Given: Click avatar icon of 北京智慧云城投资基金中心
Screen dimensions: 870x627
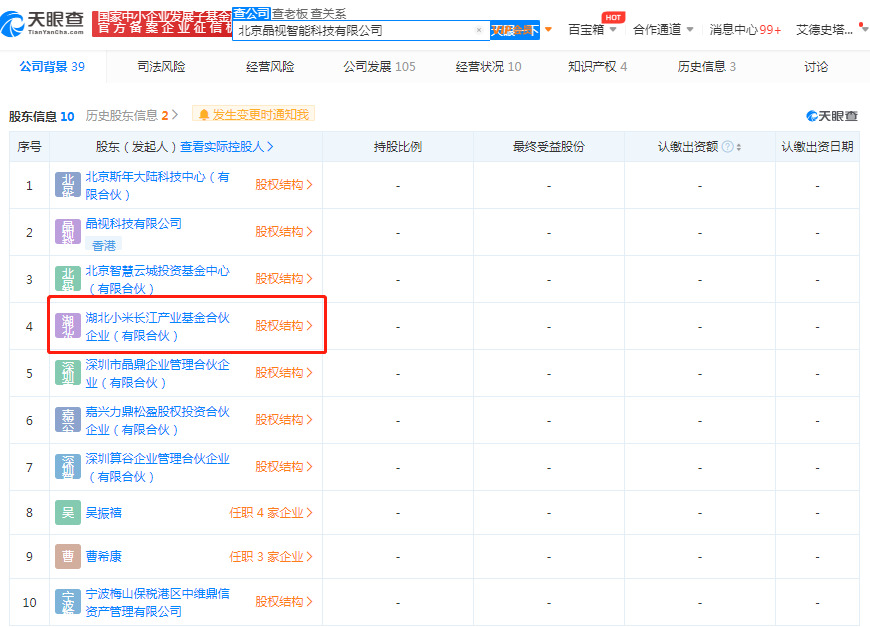Looking at the screenshot, I should [x=68, y=279].
